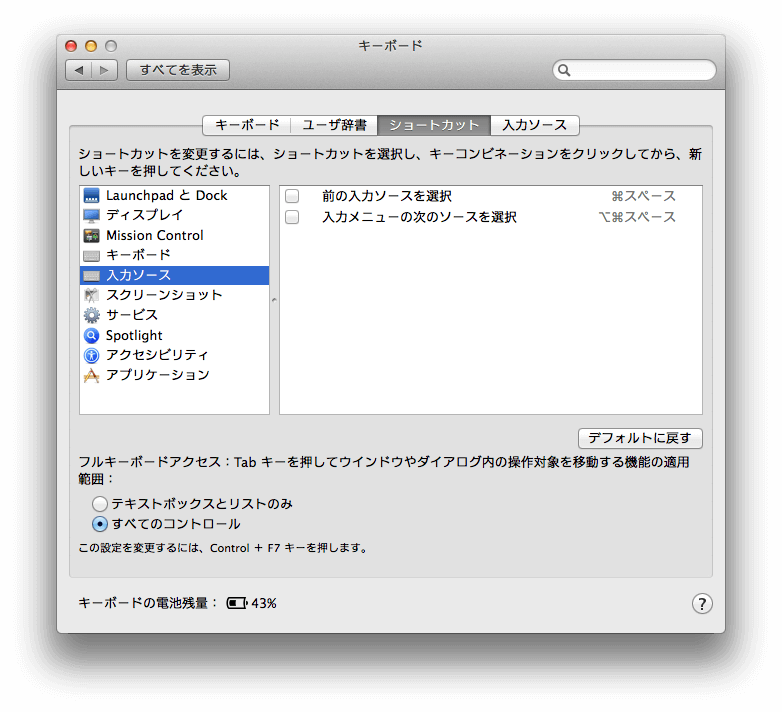
Task: Click the アクセシビリティ icon
Action: (91, 356)
